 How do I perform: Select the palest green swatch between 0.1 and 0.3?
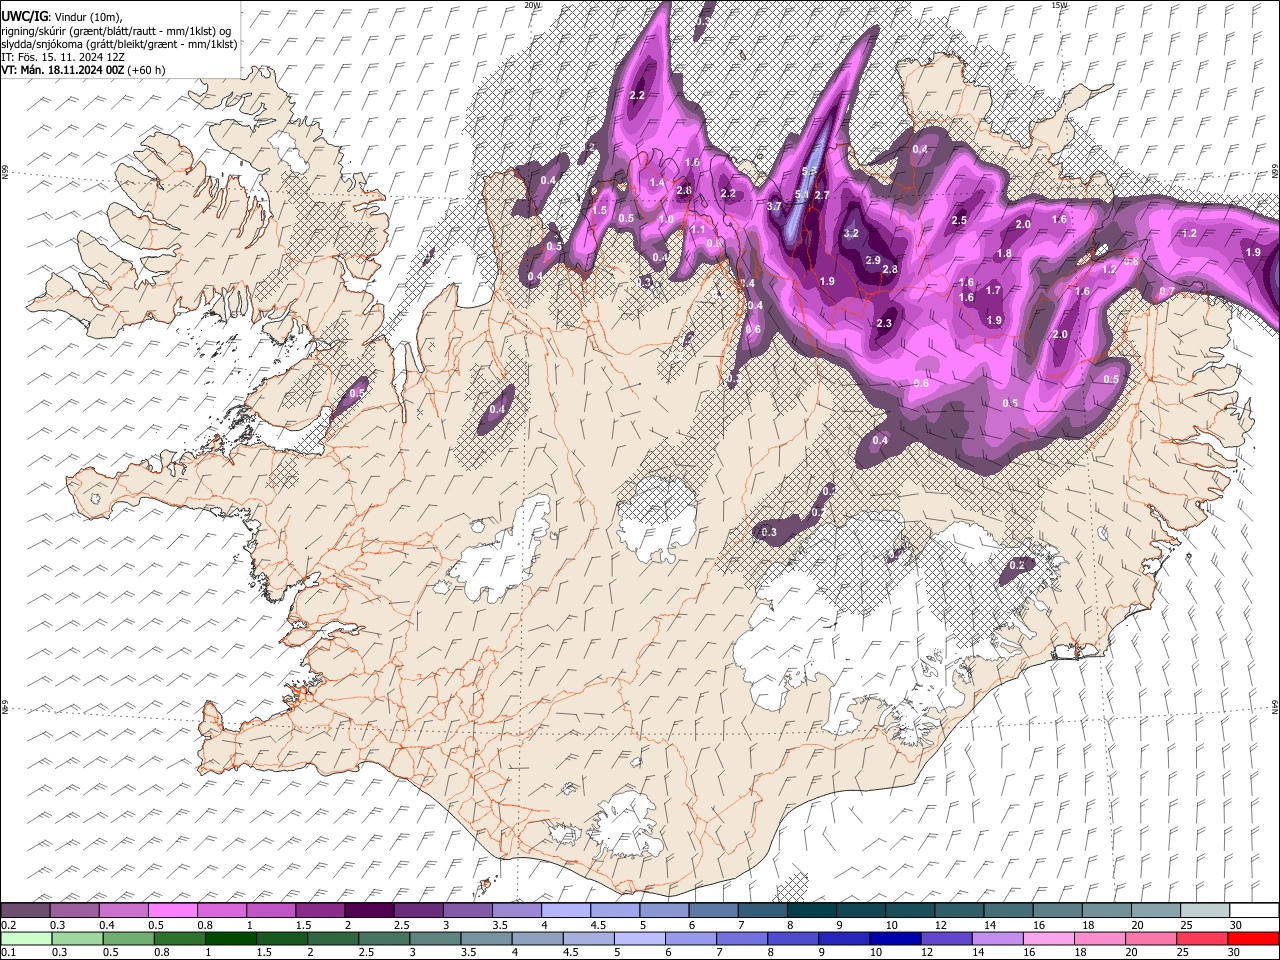point(26,938)
